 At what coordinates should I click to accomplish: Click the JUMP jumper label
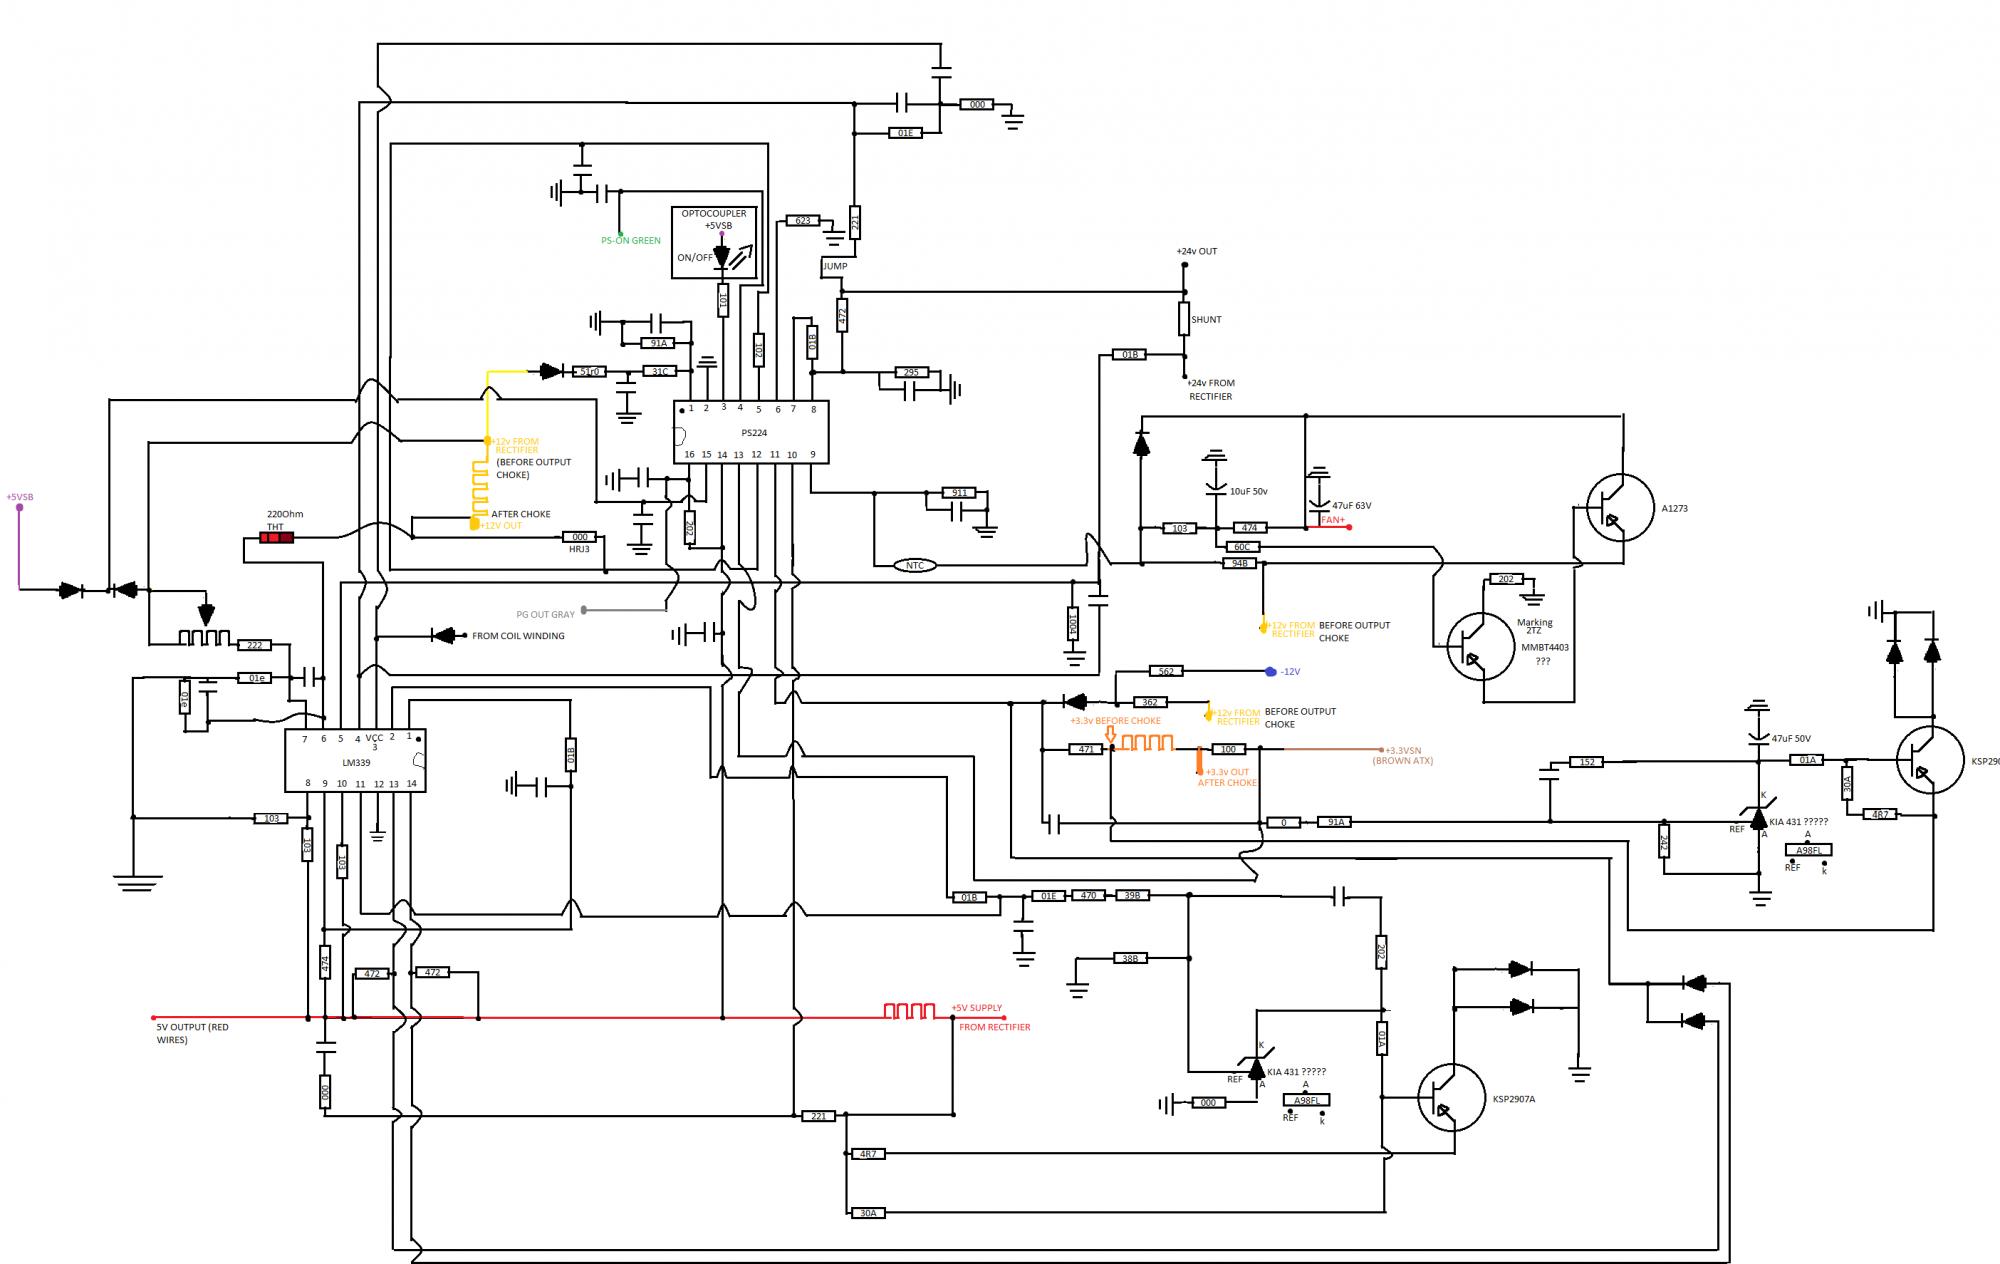[835, 266]
